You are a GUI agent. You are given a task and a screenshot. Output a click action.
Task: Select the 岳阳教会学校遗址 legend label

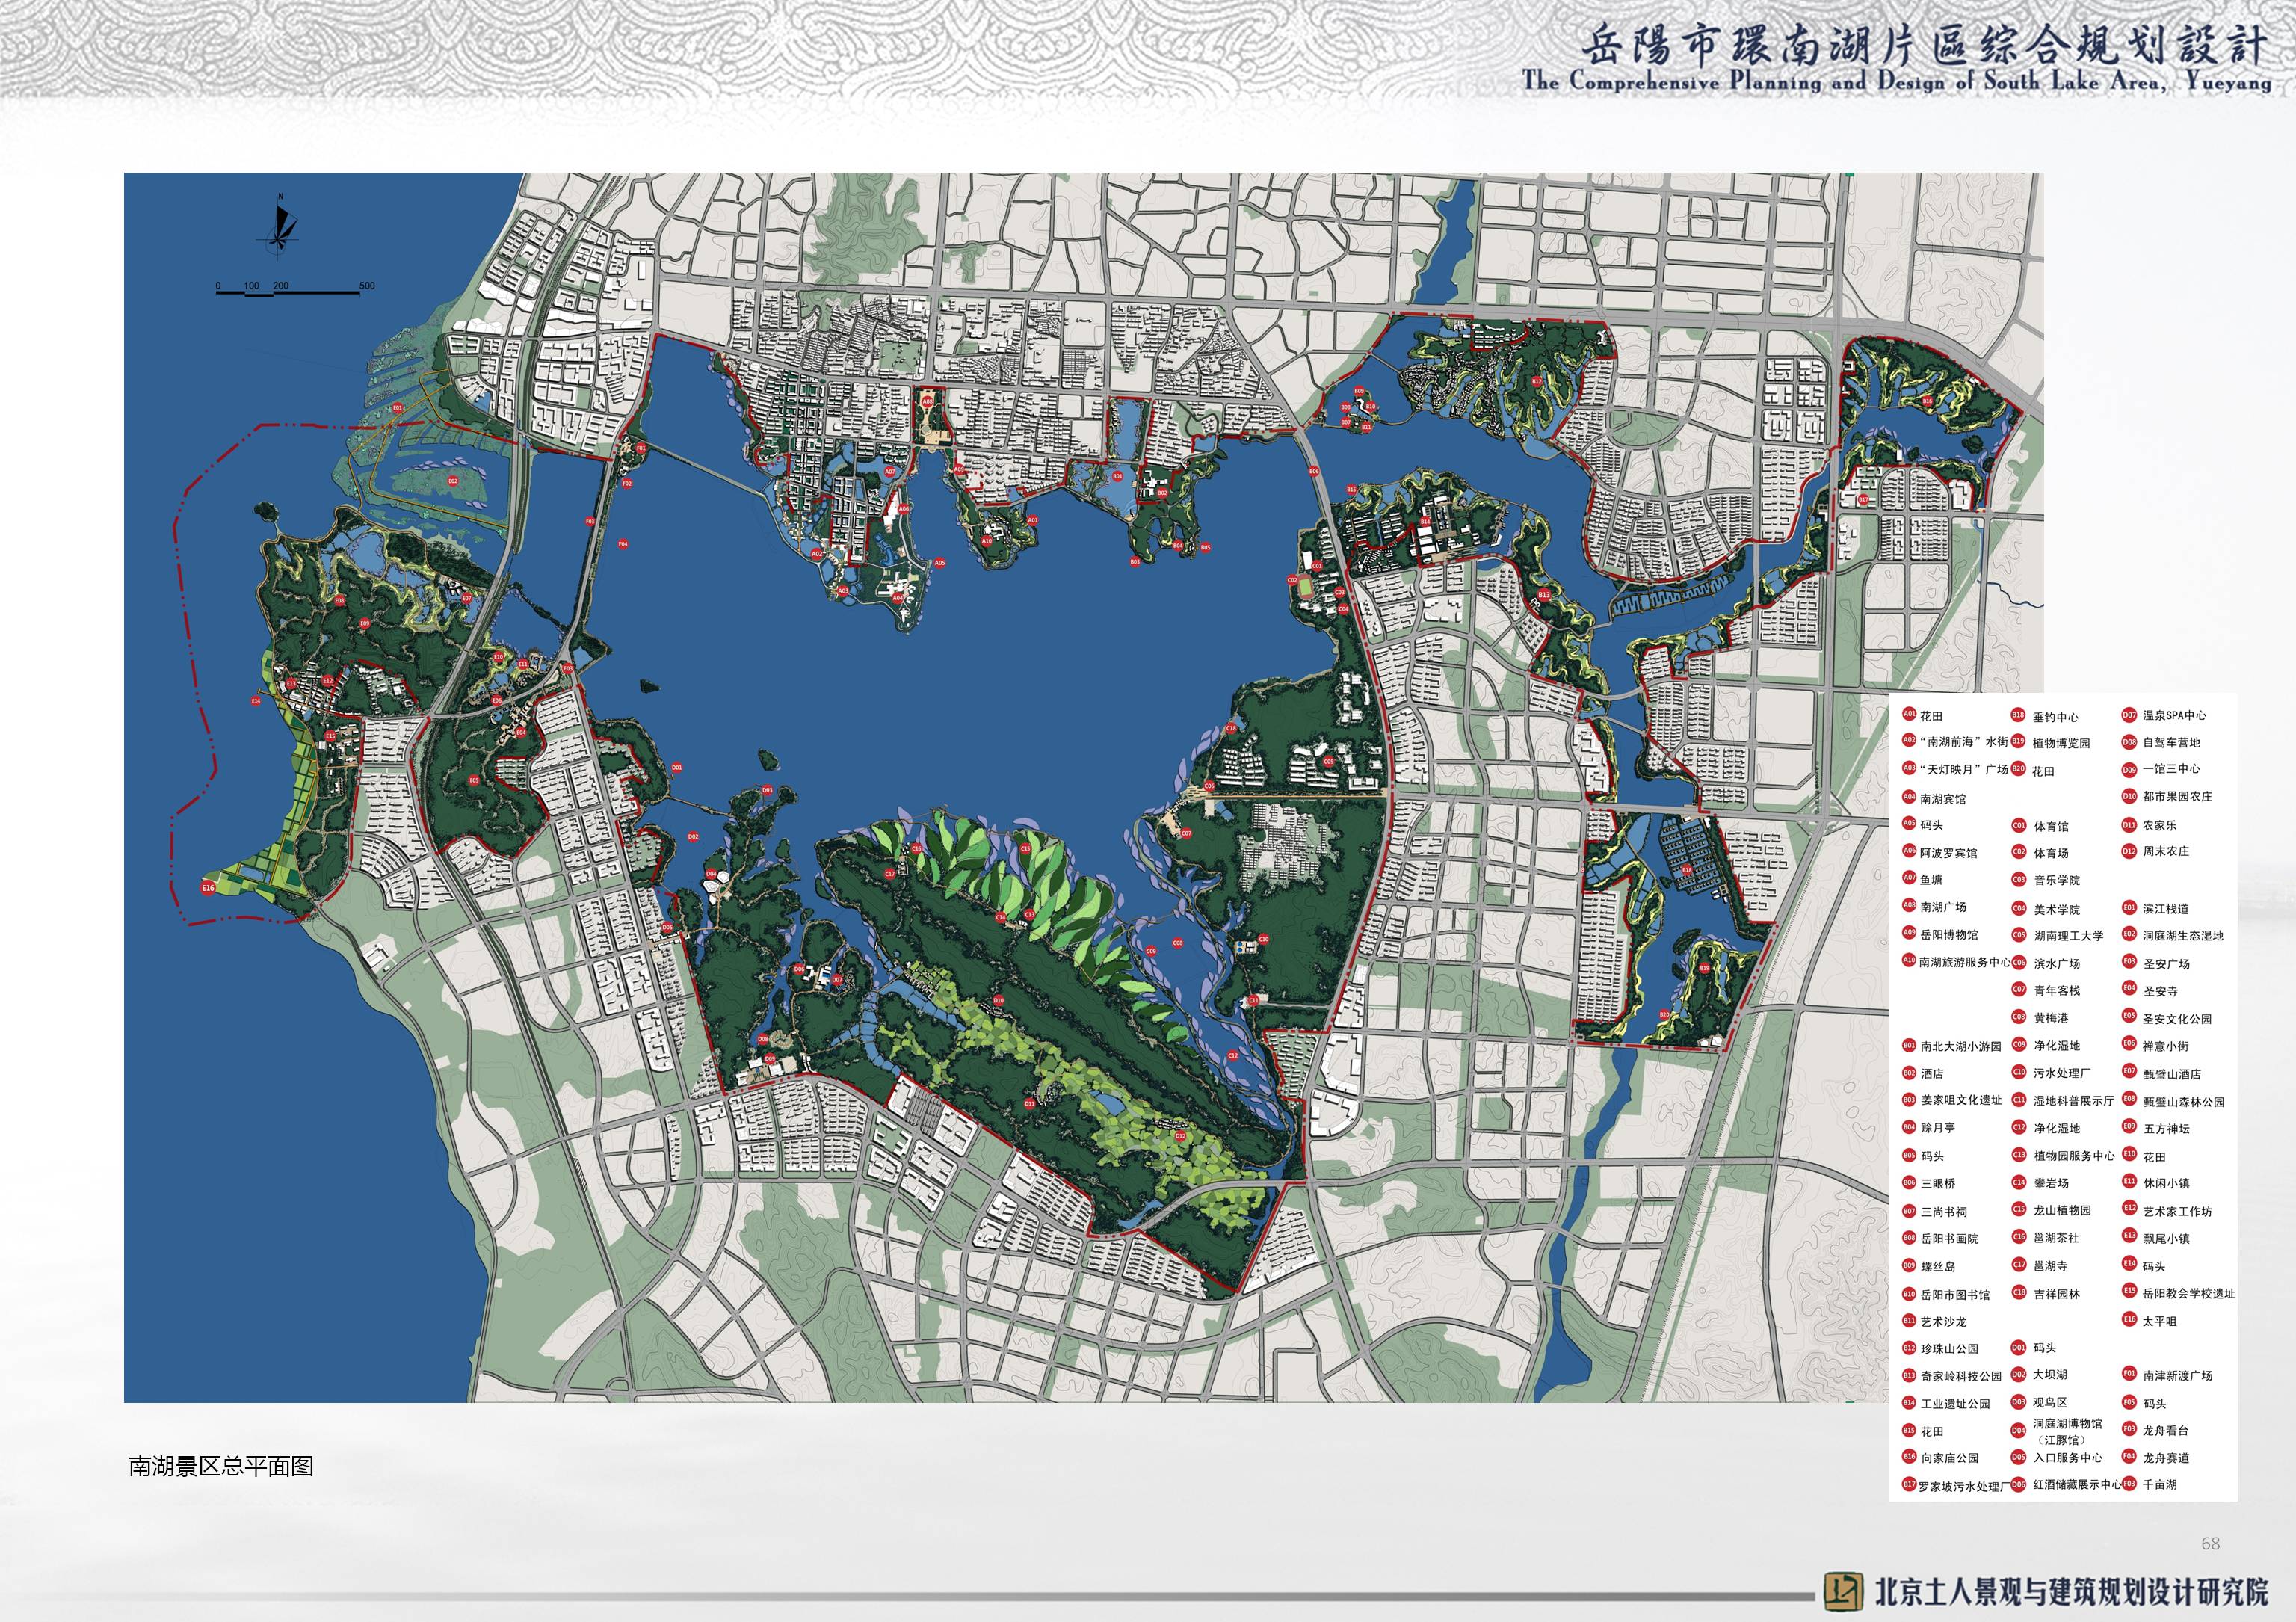point(2188,1293)
